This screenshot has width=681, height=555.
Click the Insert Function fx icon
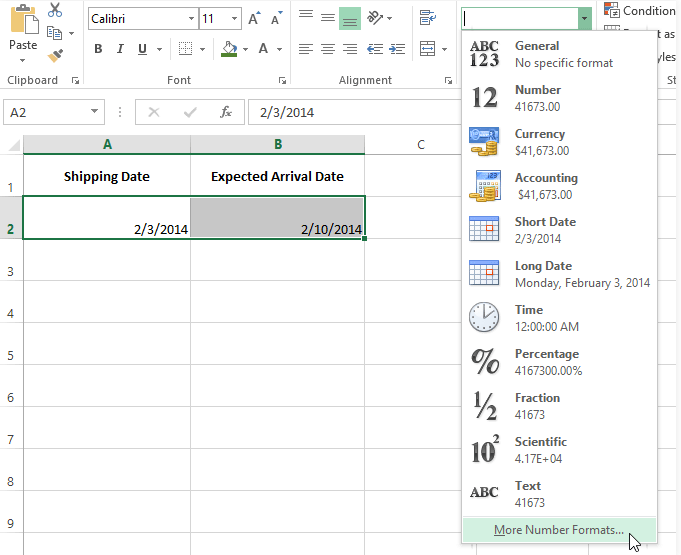click(226, 112)
